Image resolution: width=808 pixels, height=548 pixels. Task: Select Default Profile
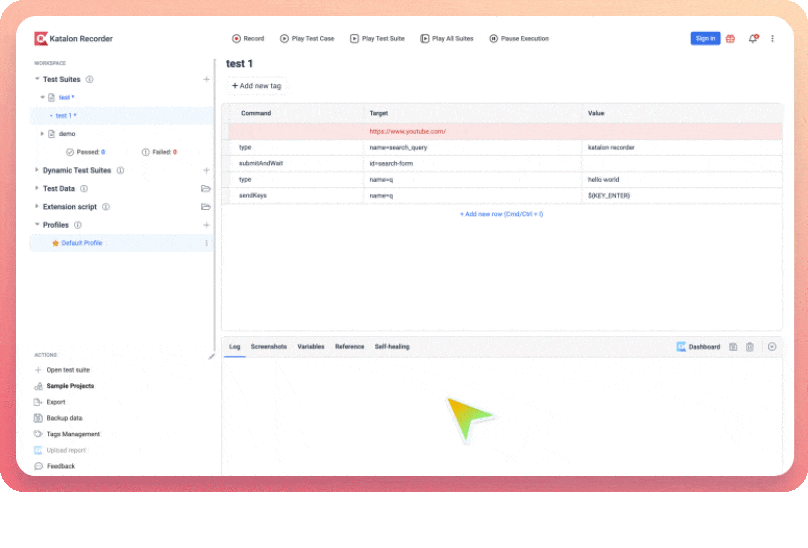coord(81,243)
